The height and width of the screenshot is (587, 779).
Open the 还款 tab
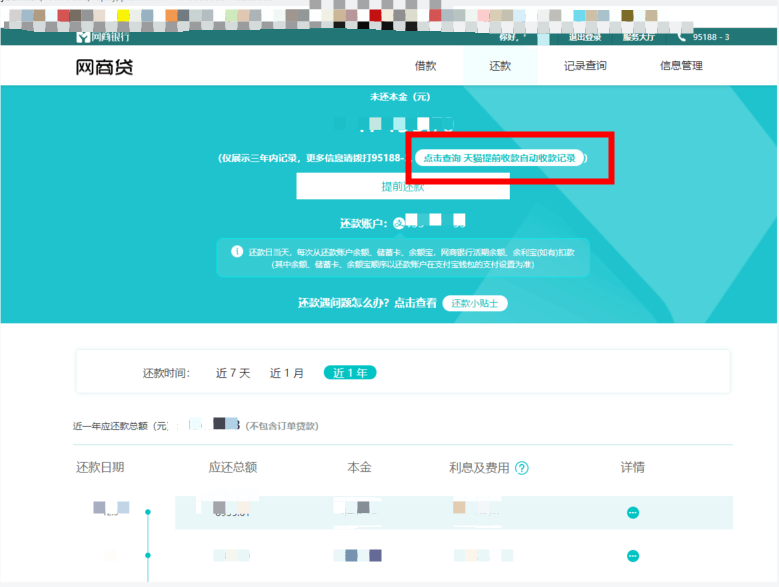click(500, 66)
